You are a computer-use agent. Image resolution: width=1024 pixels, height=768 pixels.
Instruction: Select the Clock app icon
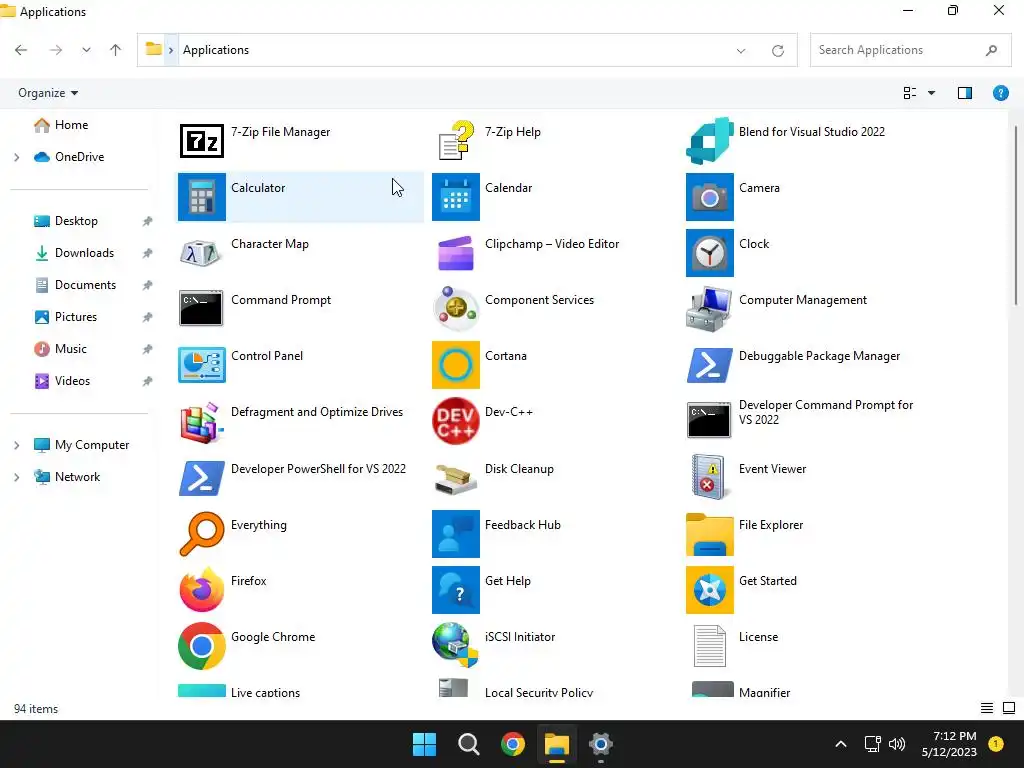click(710, 253)
